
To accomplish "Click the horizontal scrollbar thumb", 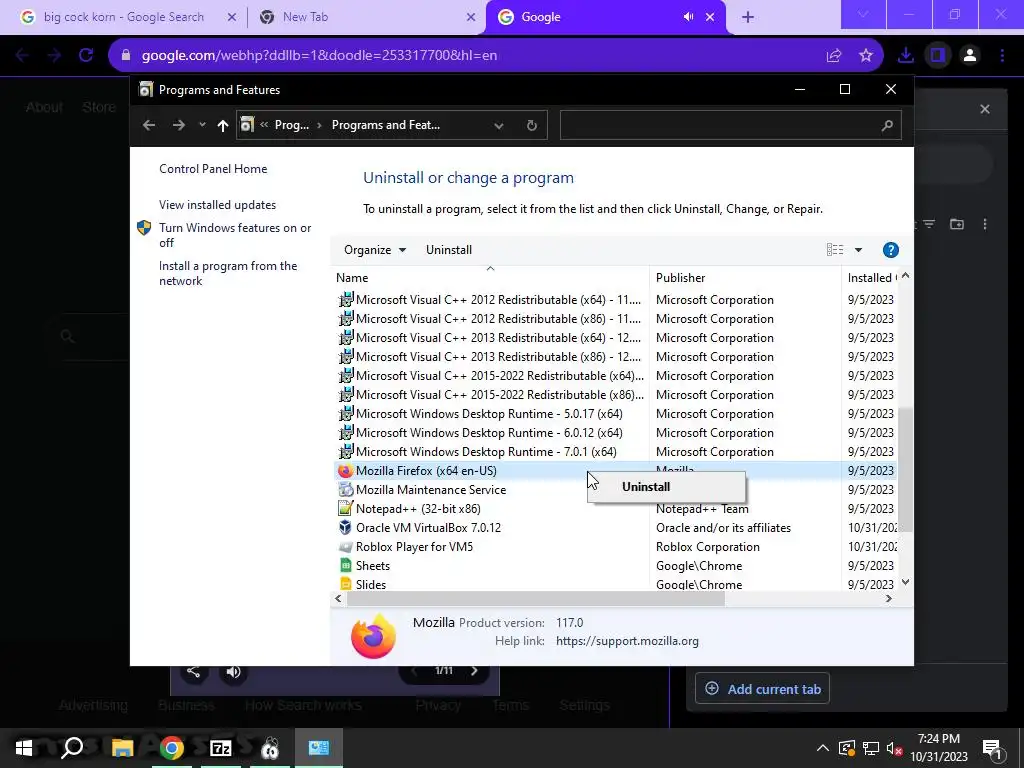I will point(536,599).
